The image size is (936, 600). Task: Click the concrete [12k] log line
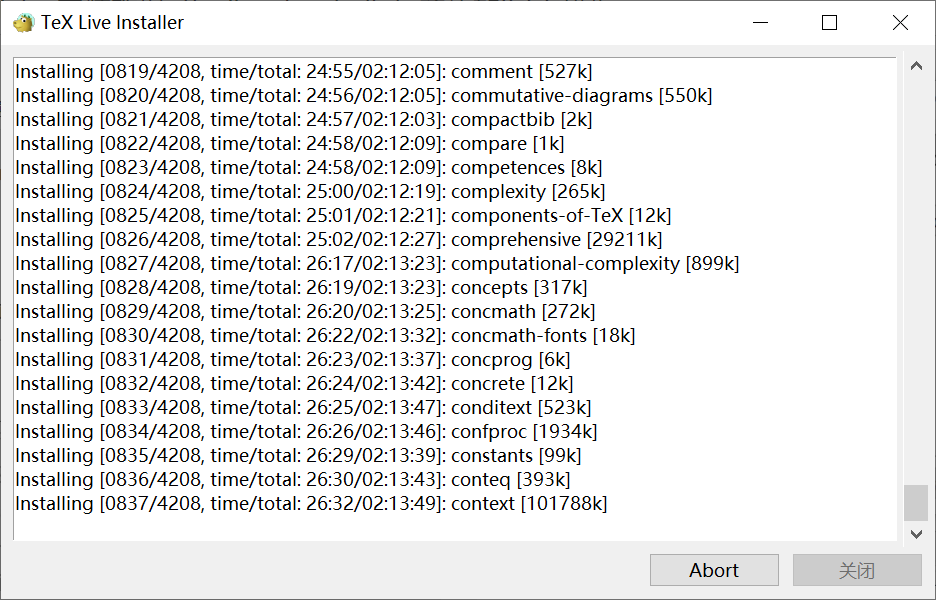pos(294,383)
